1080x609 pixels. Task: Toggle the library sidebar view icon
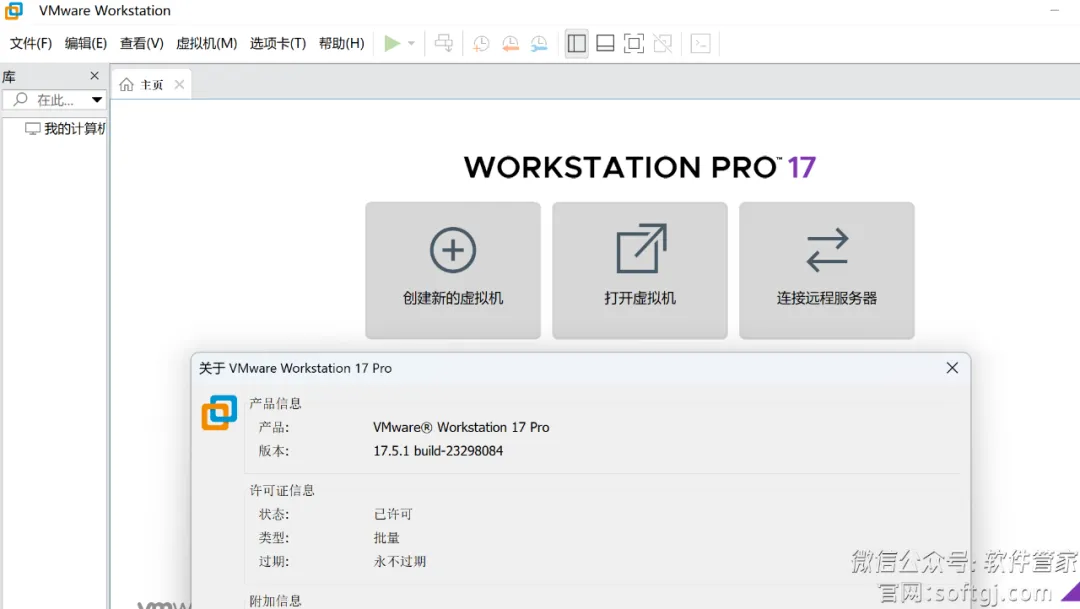pyautogui.click(x=577, y=43)
